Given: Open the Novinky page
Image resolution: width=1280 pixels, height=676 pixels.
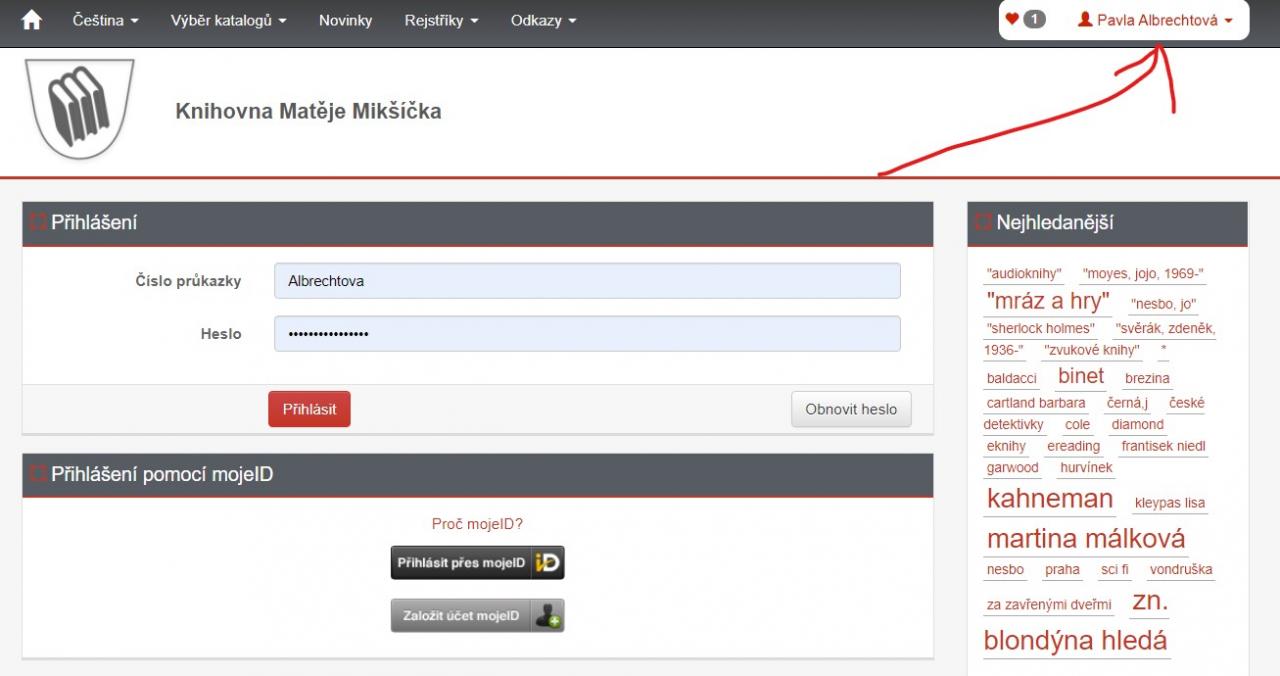Looking at the screenshot, I should [x=345, y=21].
